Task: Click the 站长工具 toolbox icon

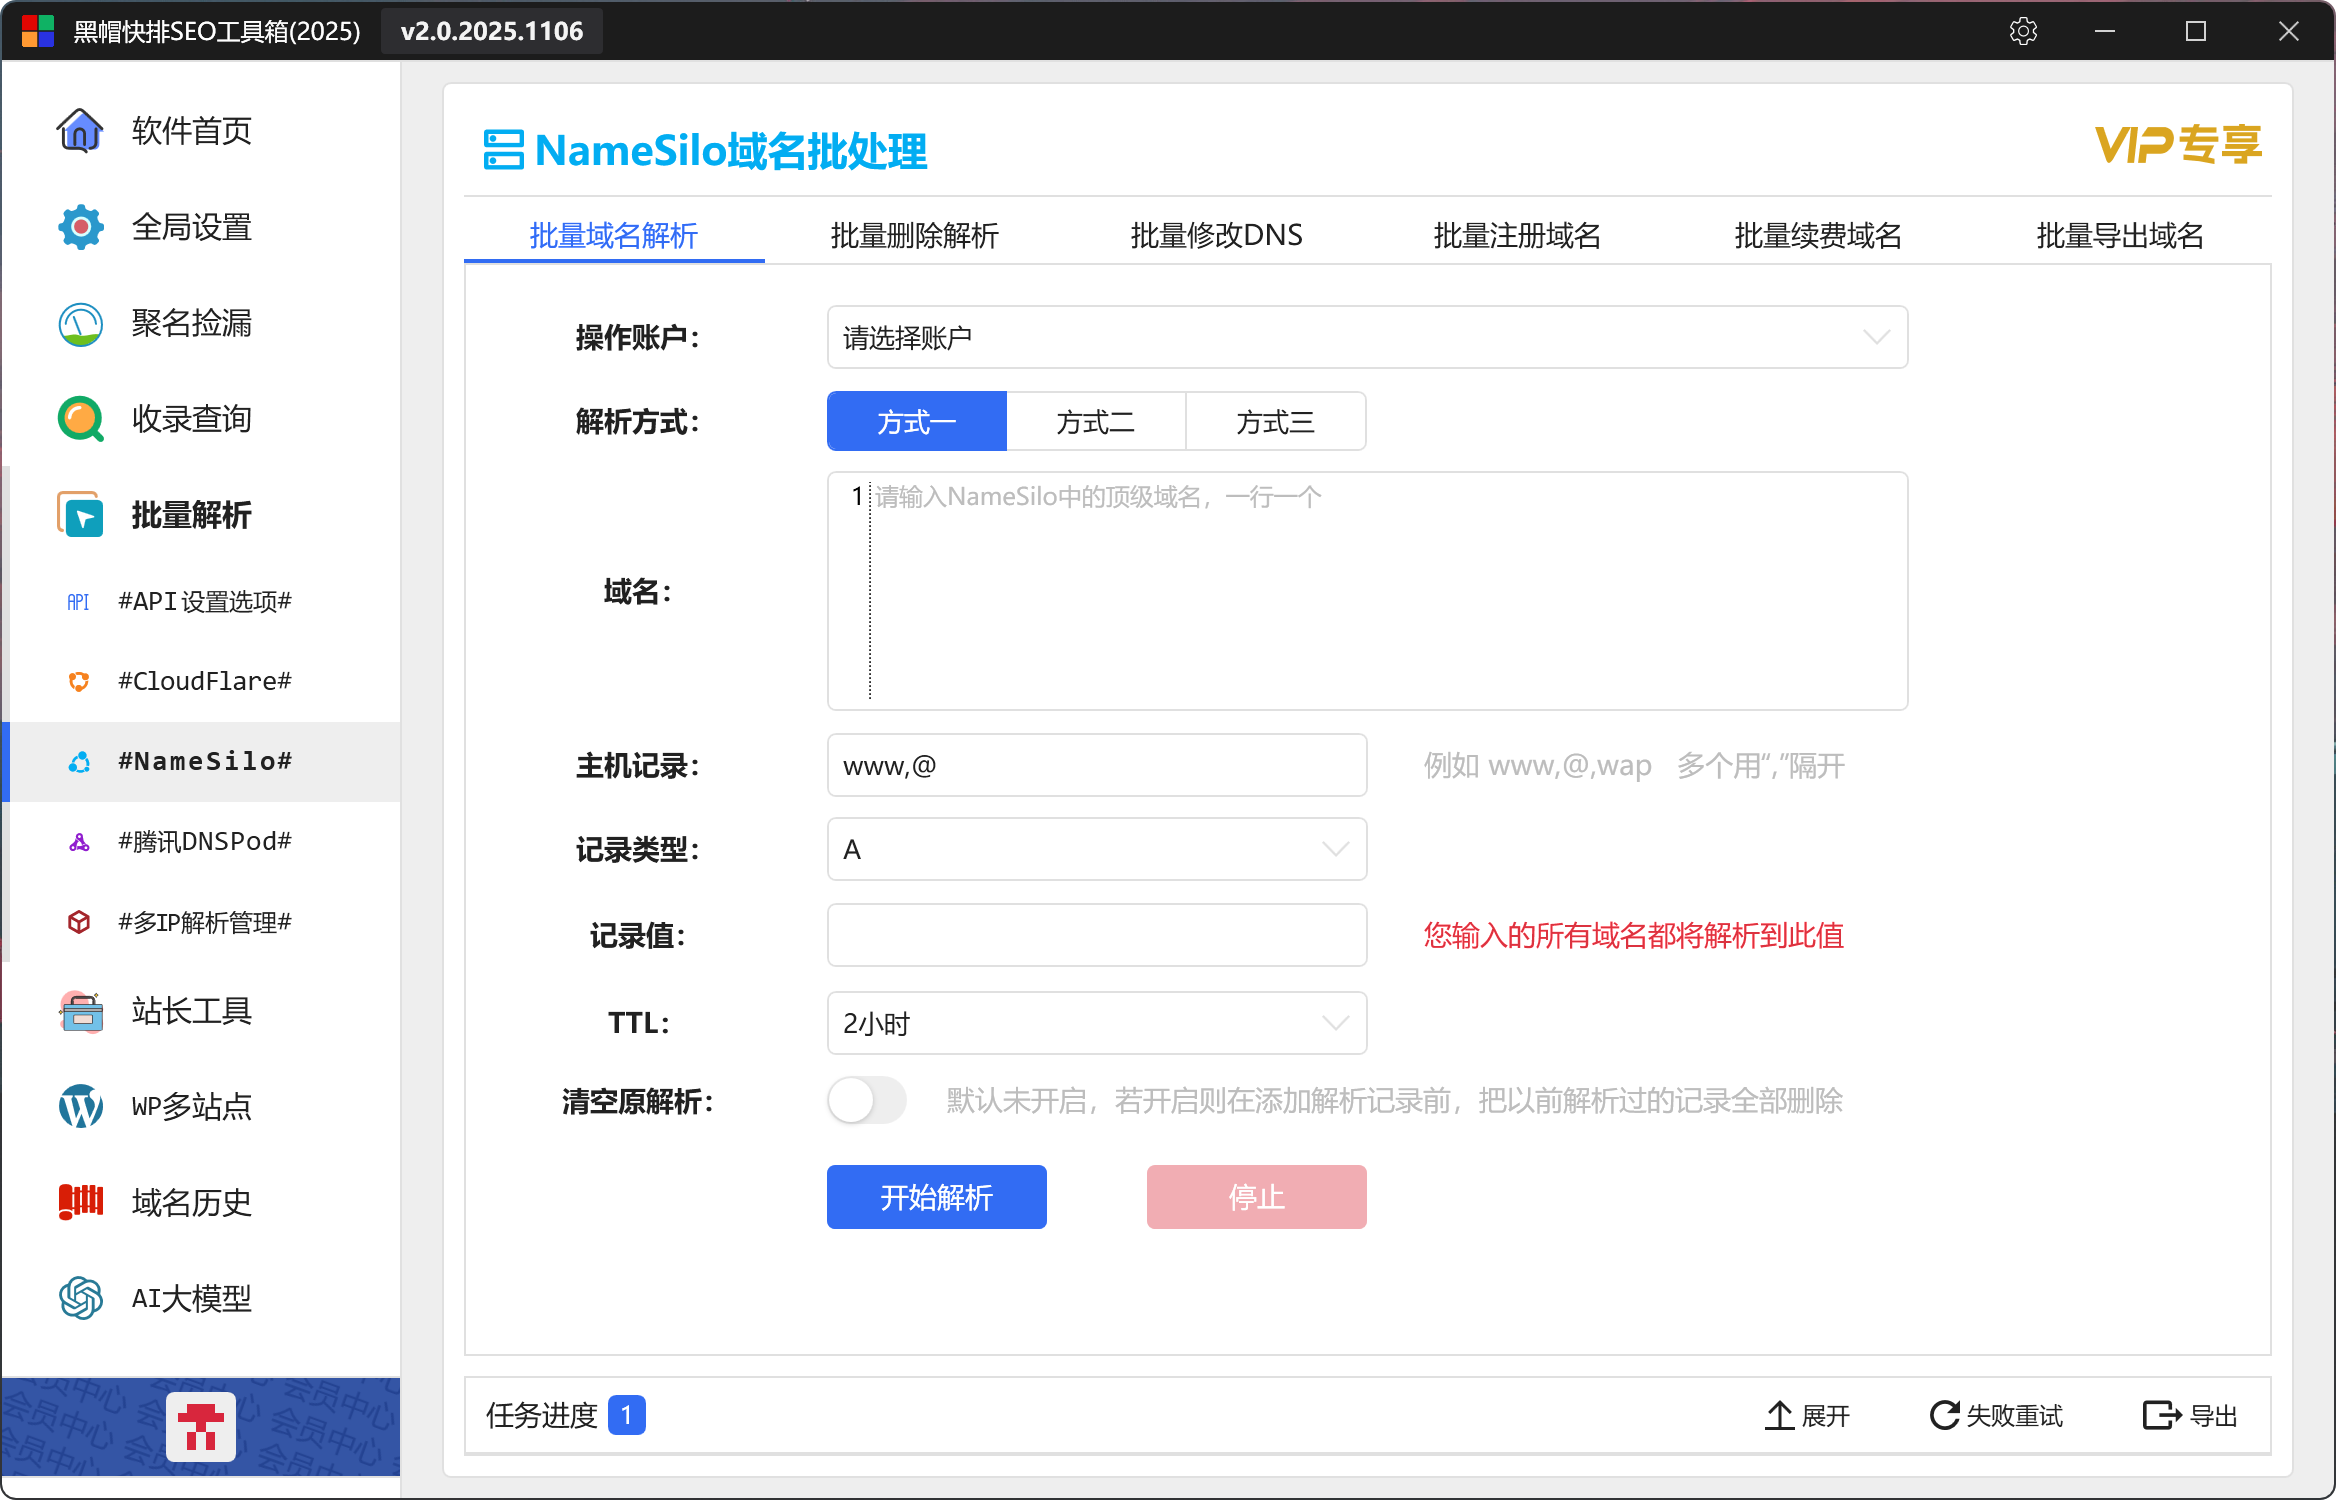Action: (x=80, y=1012)
